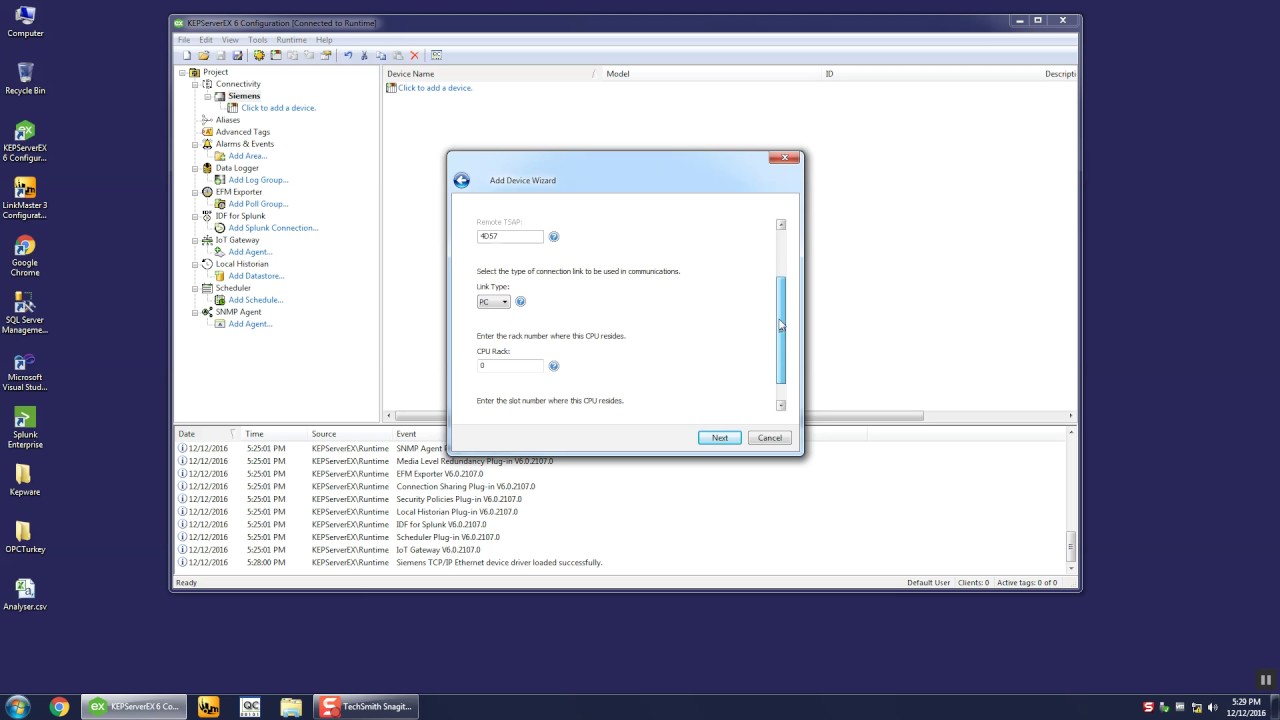Select the IDF for Splunk node
1280x720 pixels.
(x=240, y=216)
